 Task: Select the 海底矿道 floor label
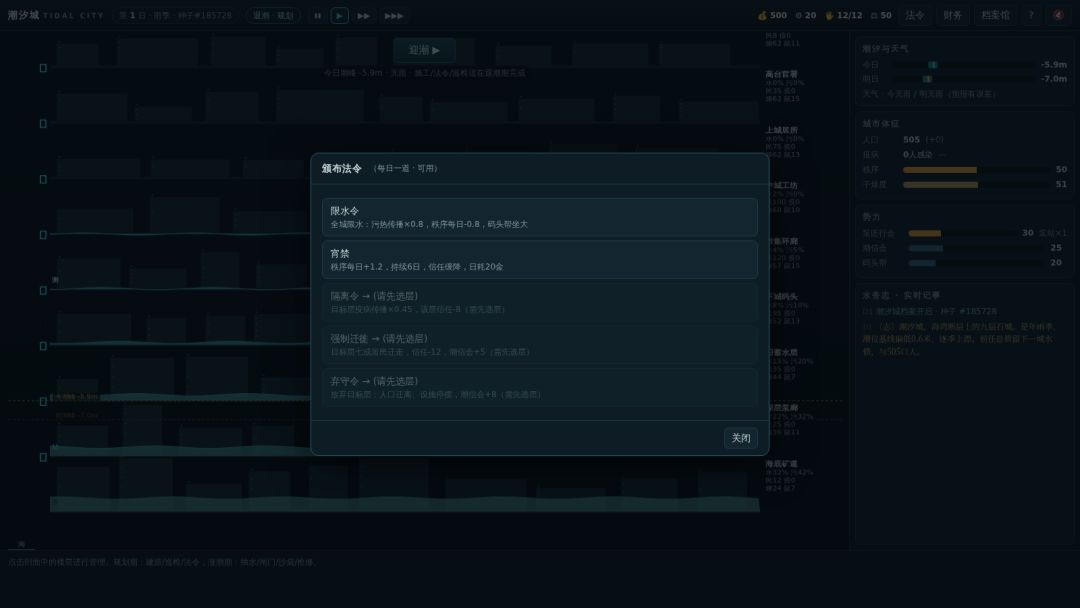pos(781,464)
